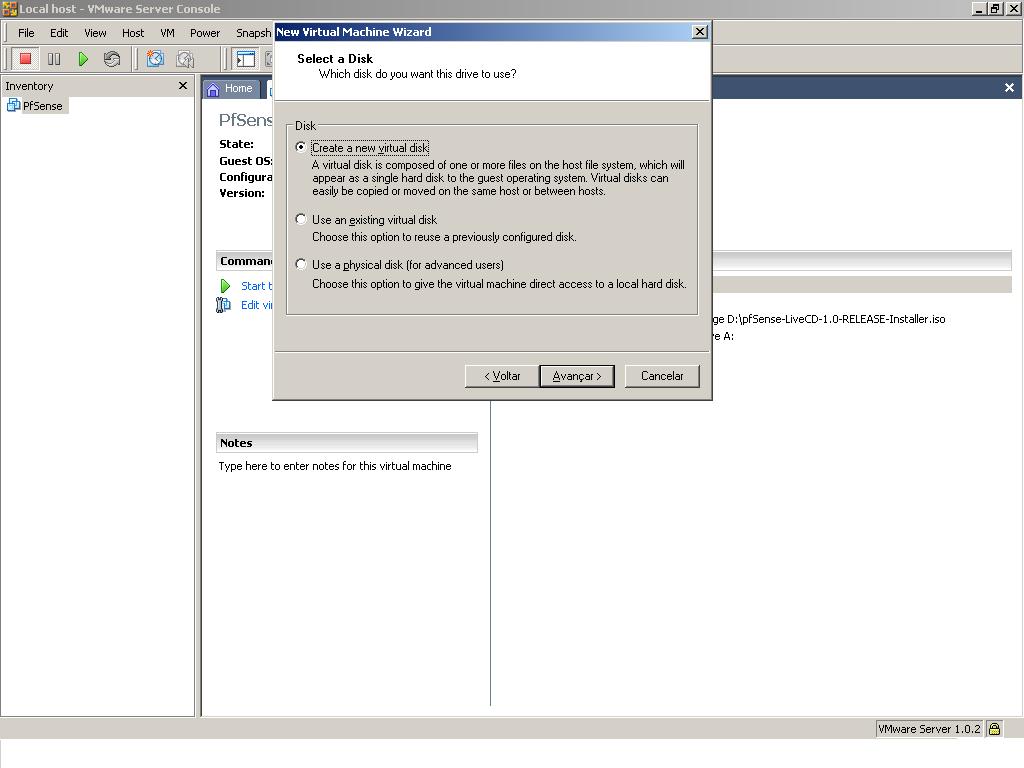Click the Notes text area placeholder

(x=335, y=466)
